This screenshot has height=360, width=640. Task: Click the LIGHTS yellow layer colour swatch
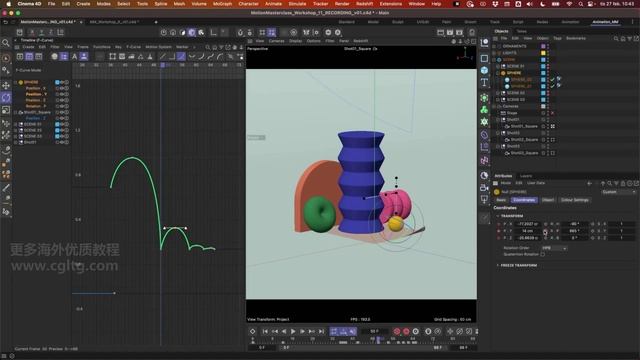pos(543,53)
